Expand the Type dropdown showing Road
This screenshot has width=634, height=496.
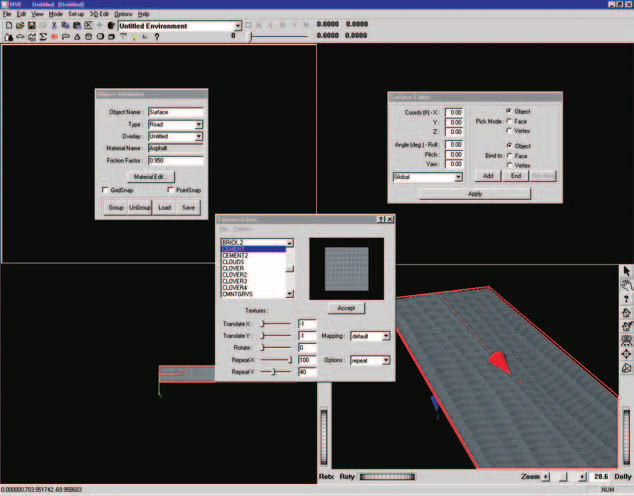click(199, 125)
